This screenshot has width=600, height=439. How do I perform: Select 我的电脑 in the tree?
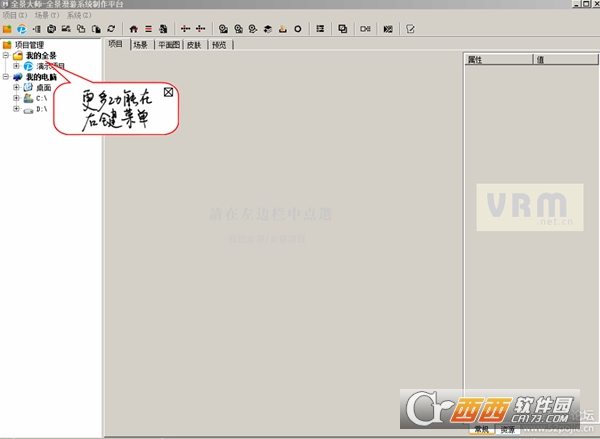41,77
